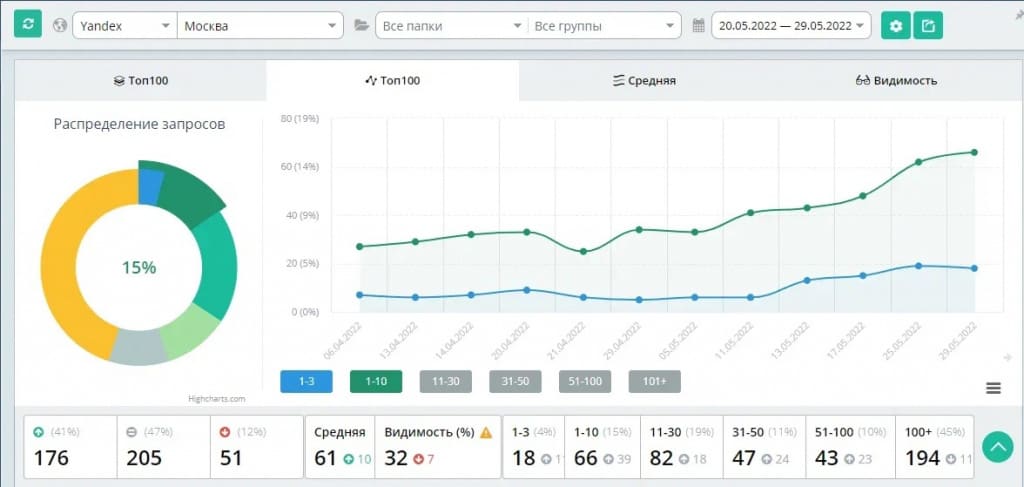Click the last blue data point at 29.05.2022

974,268
